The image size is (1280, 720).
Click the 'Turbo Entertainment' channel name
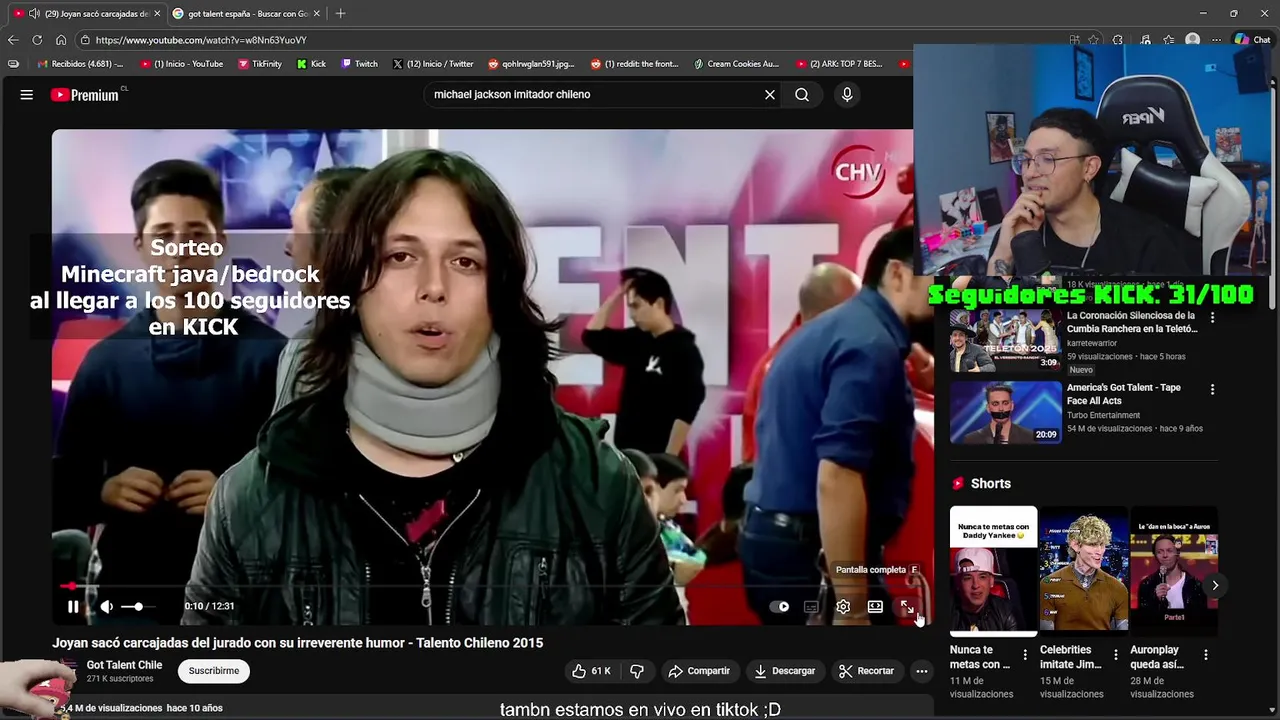[x=1103, y=415]
